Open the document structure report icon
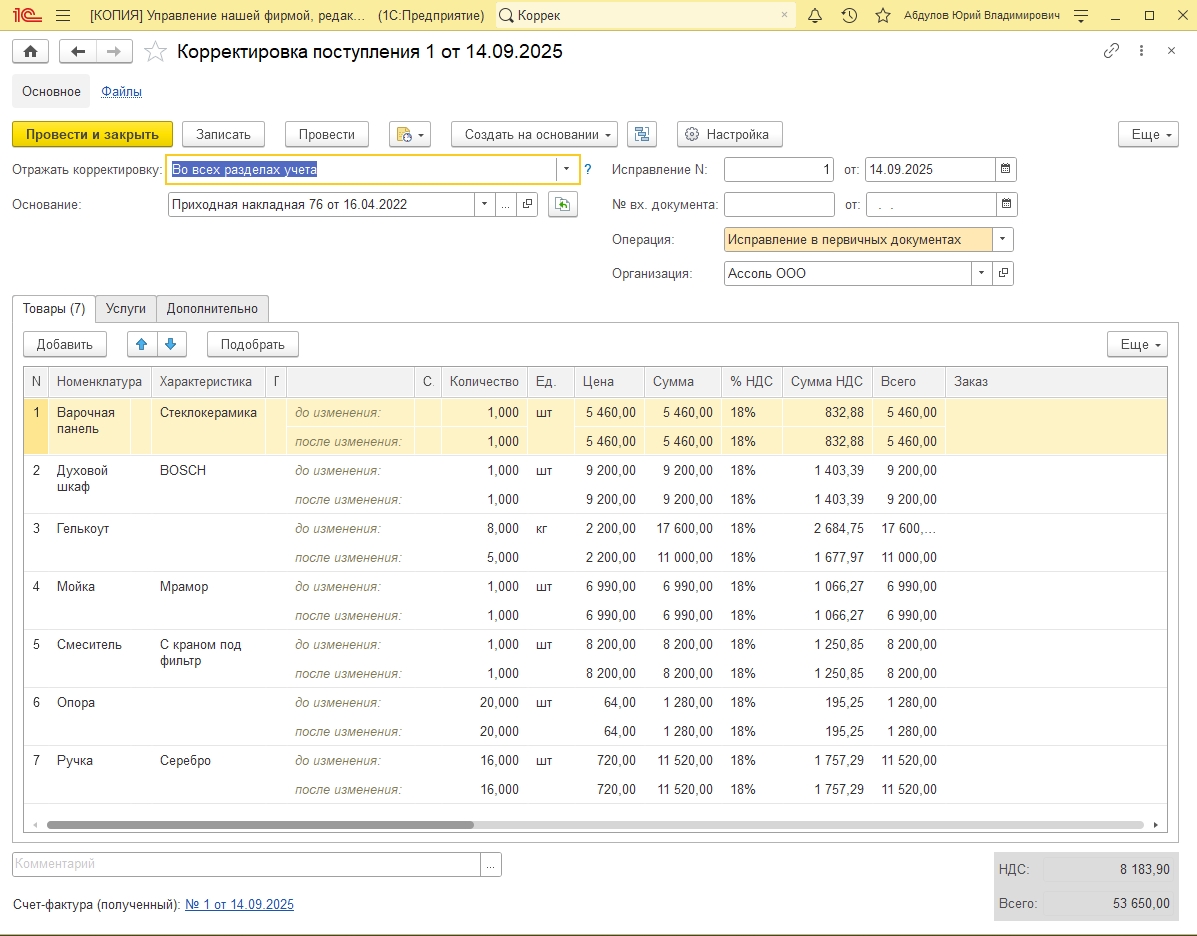This screenshot has width=1197, height=936. pos(642,134)
